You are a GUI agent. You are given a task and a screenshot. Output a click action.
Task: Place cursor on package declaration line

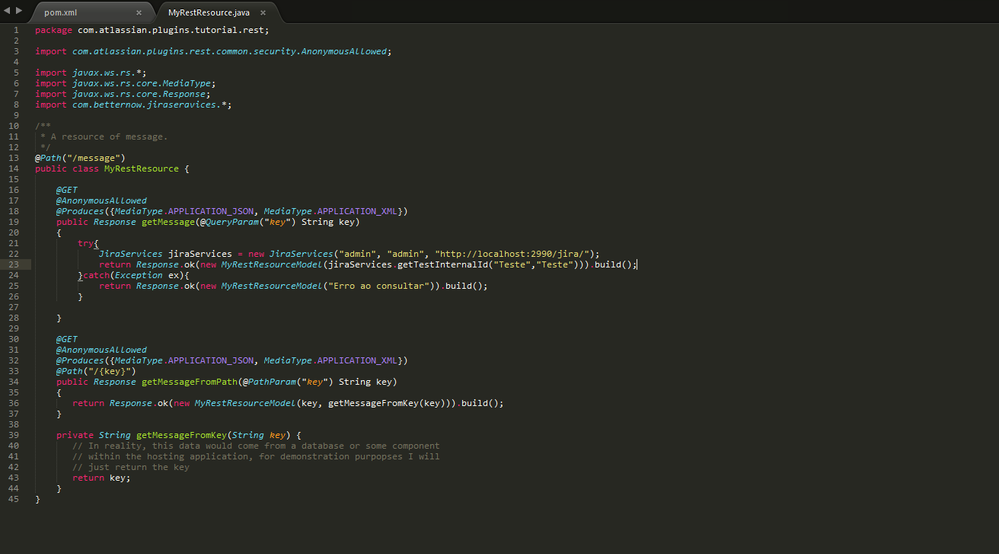pos(152,30)
